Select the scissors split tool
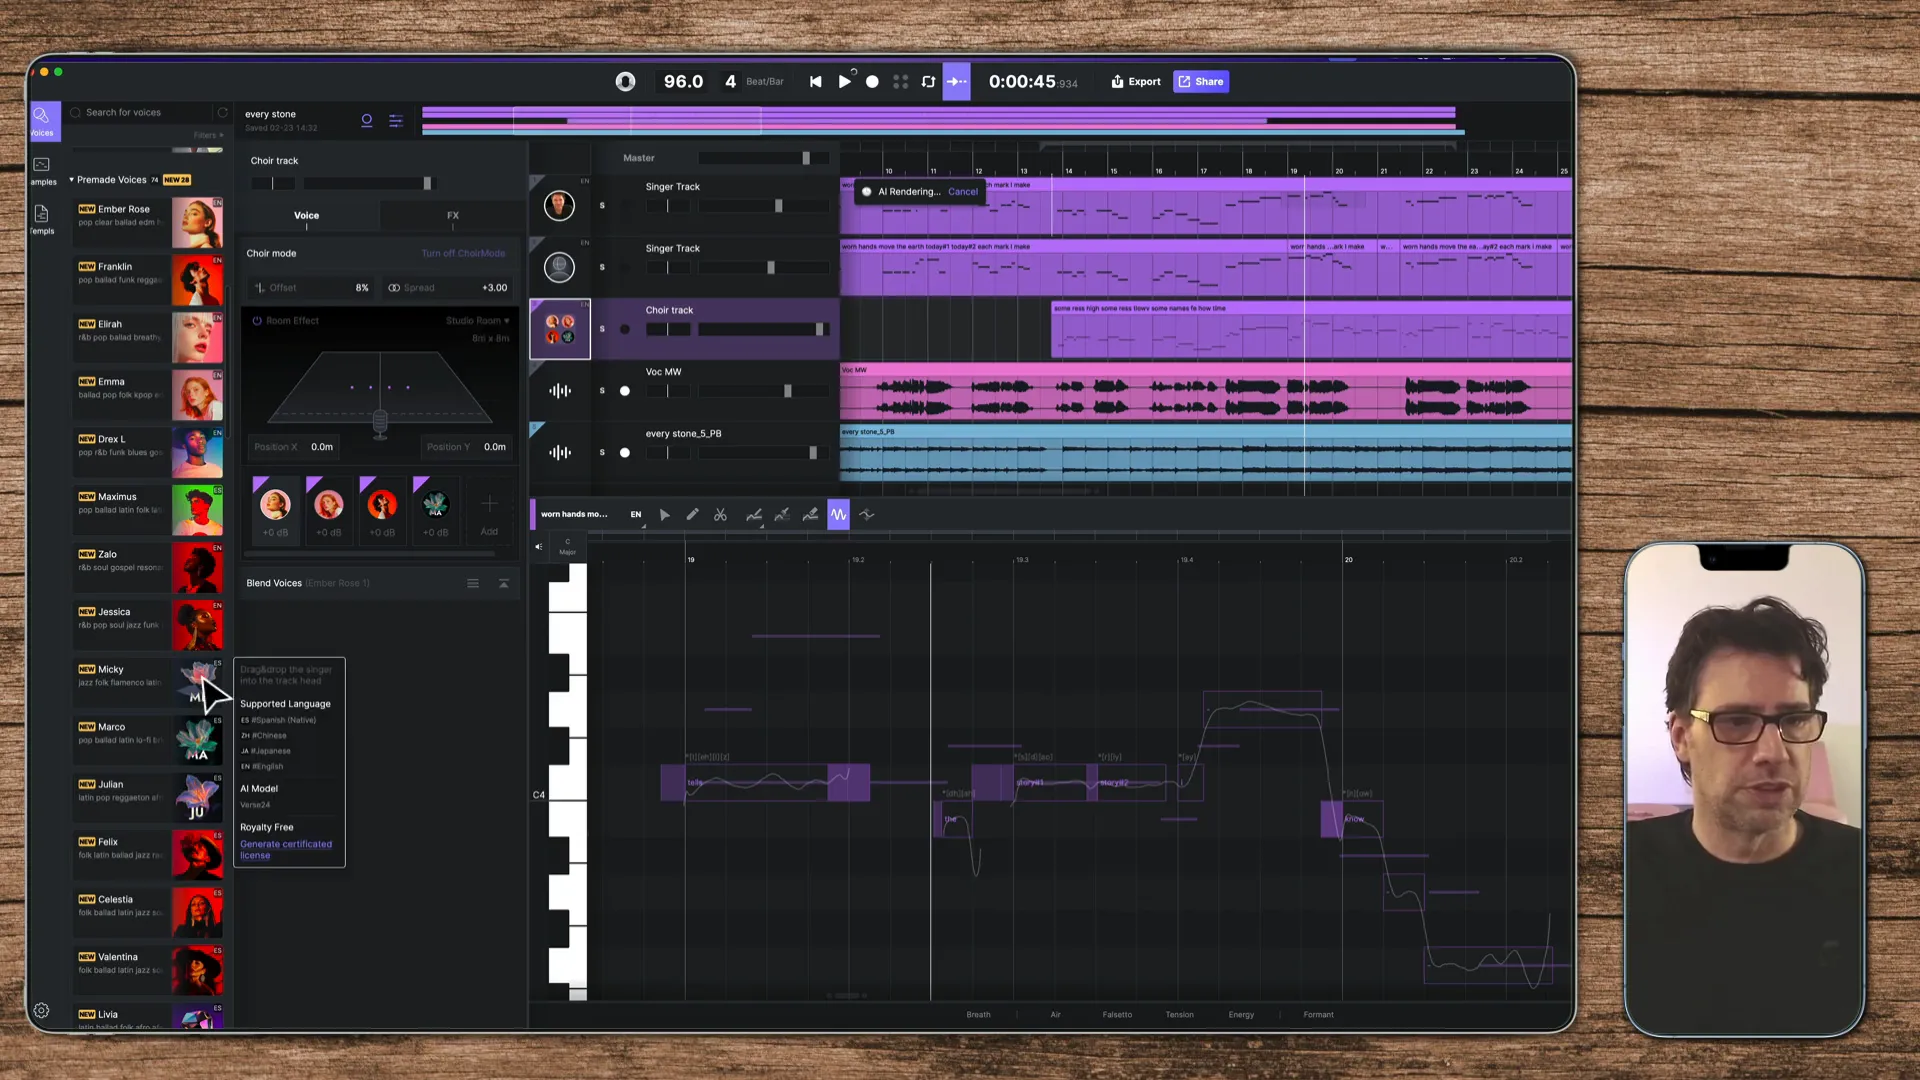This screenshot has height=1080, width=1920. (720, 515)
